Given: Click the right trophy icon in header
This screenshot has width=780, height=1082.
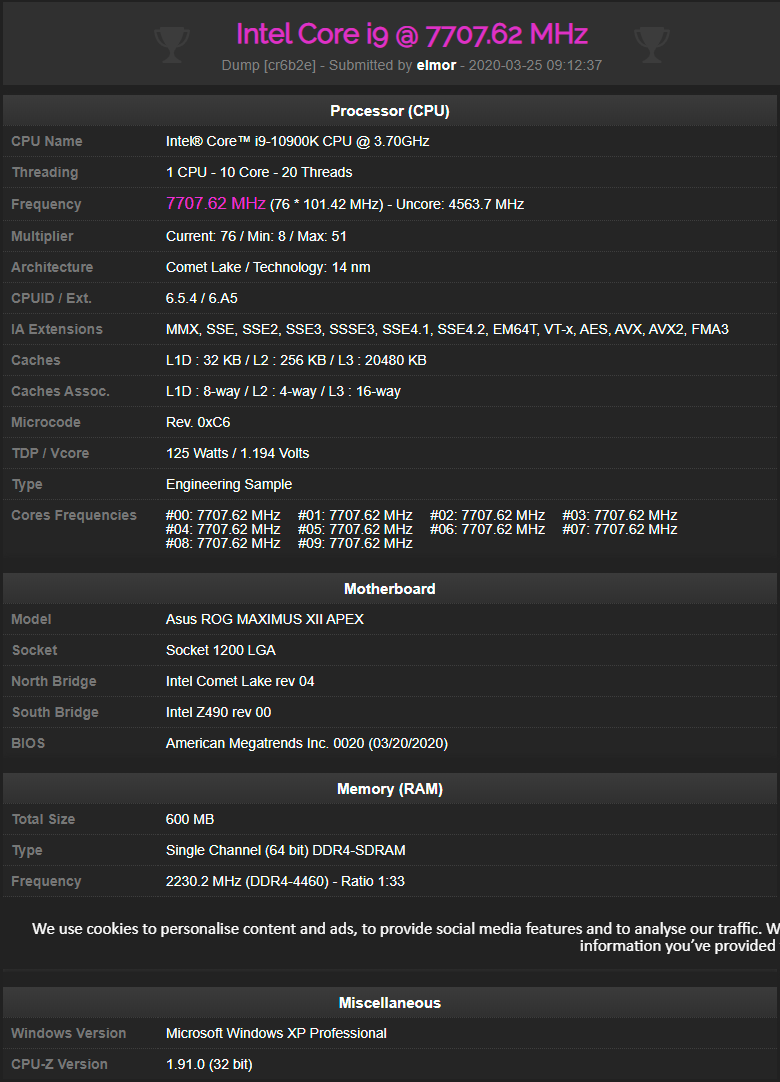Looking at the screenshot, I should point(652,45).
